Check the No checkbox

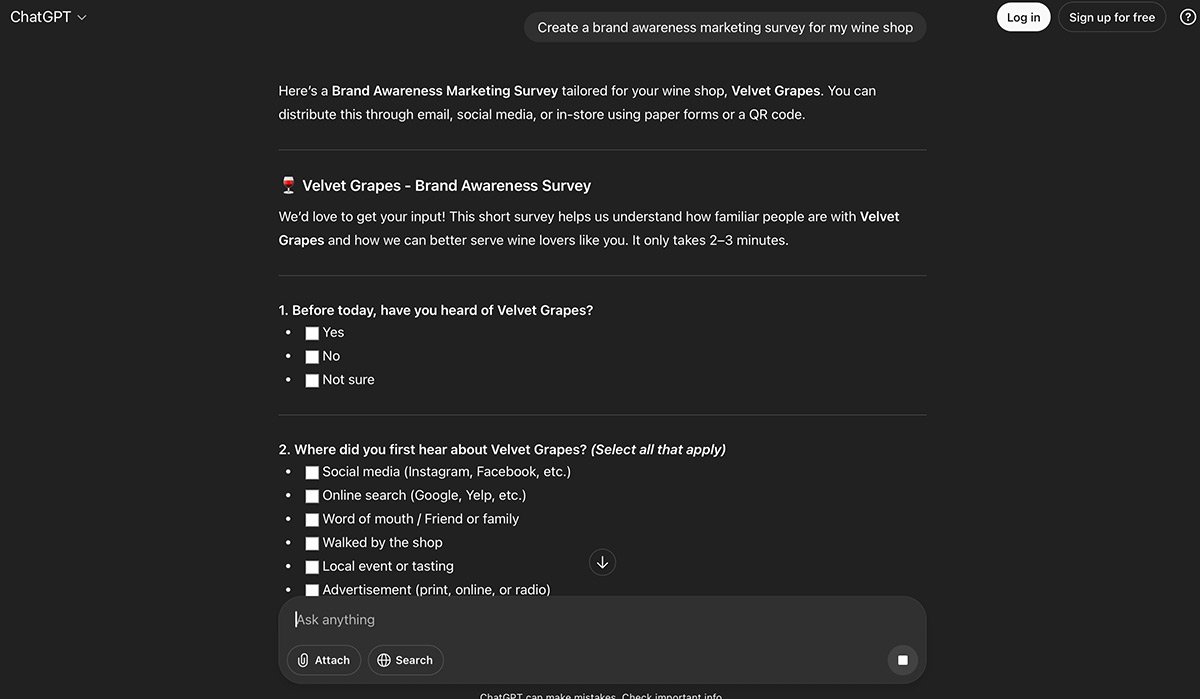pyautogui.click(x=312, y=357)
